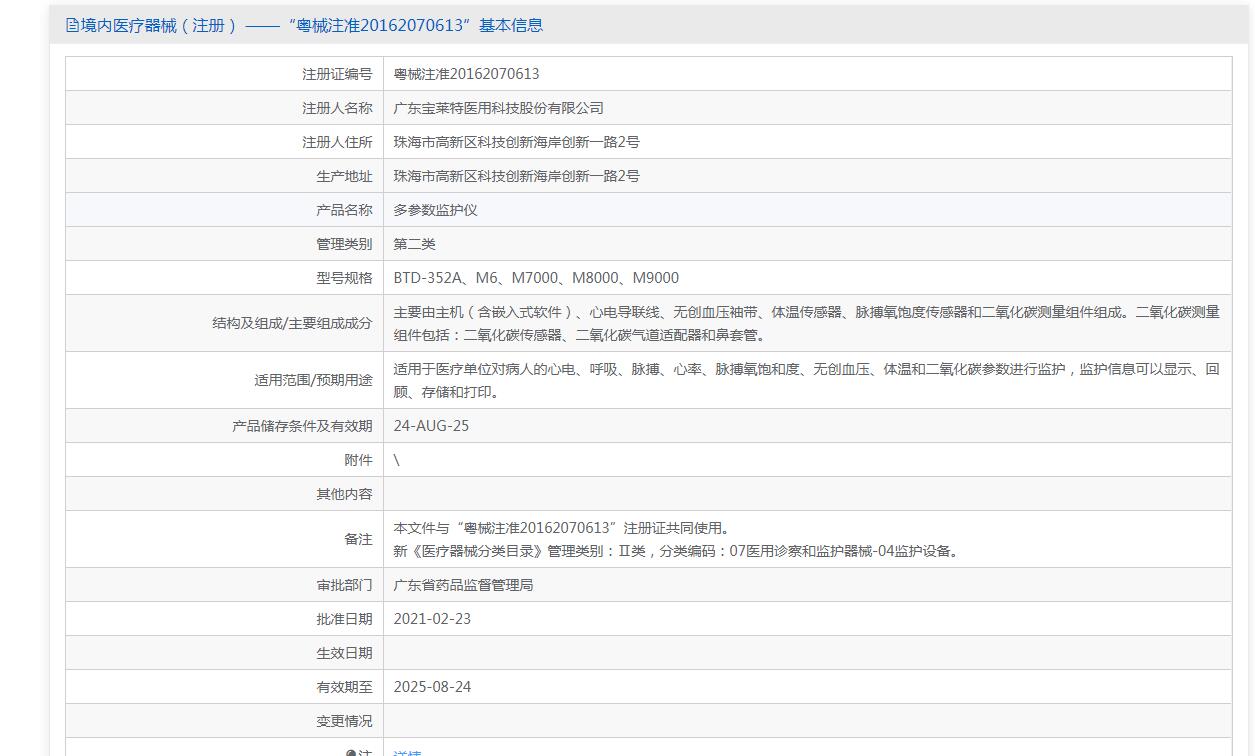The width and height of the screenshot is (1255, 756).
Task: Click the model list BTD-352A、M6、M7000
Action: pyautogui.click(x=536, y=278)
